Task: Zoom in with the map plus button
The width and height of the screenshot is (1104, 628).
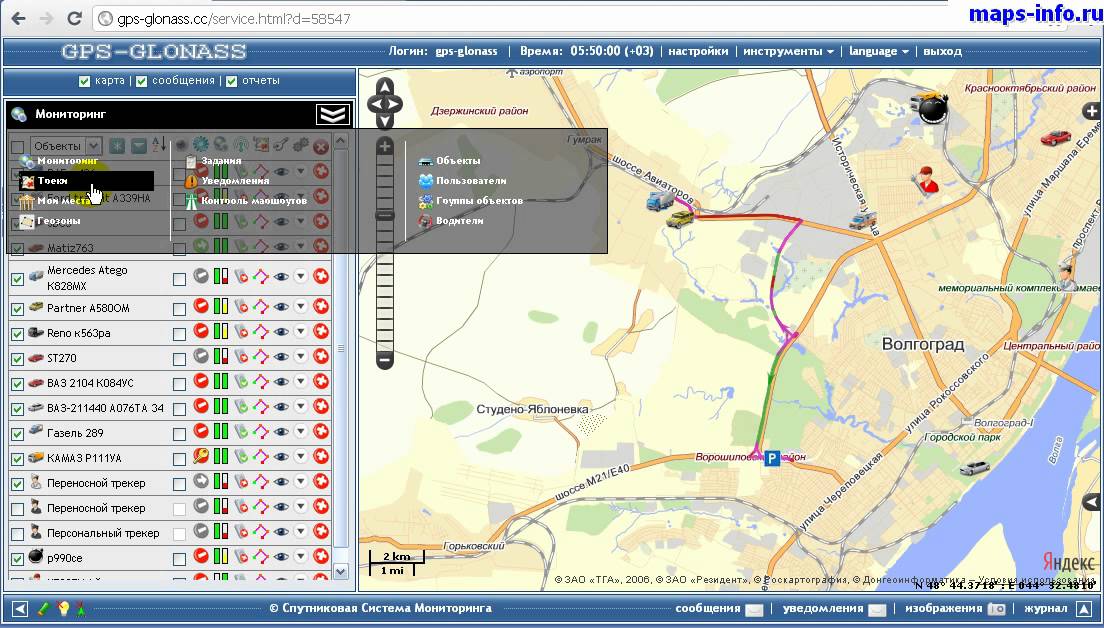Action: pos(384,146)
